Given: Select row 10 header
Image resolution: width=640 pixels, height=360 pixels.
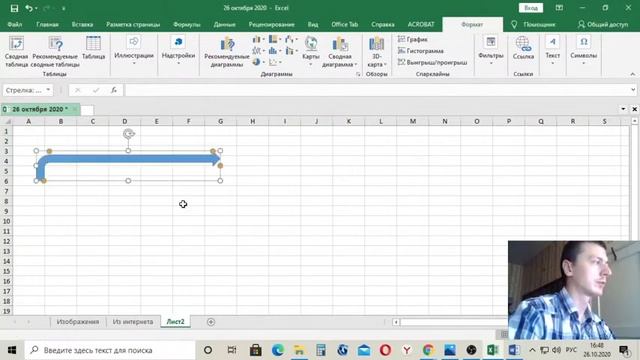Looking at the screenshot, I should [6, 221].
